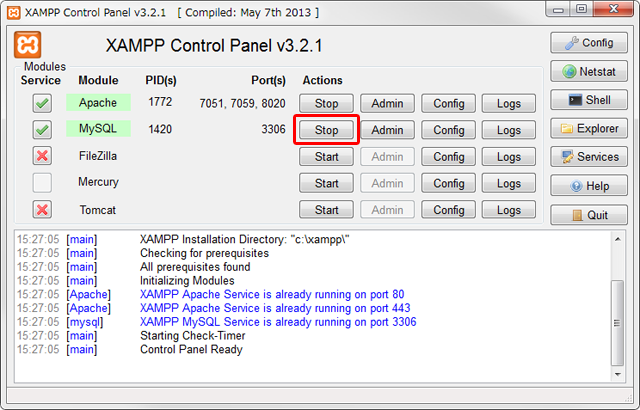Start the Tomcat module
The height and width of the screenshot is (410, 640).
pos(326,210)
